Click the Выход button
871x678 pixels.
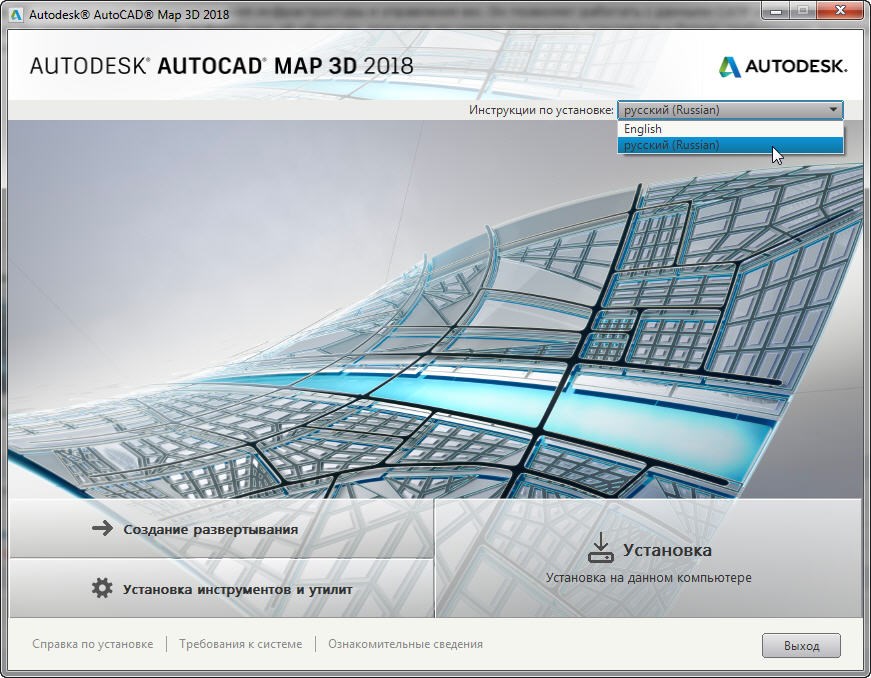(801, 646)
